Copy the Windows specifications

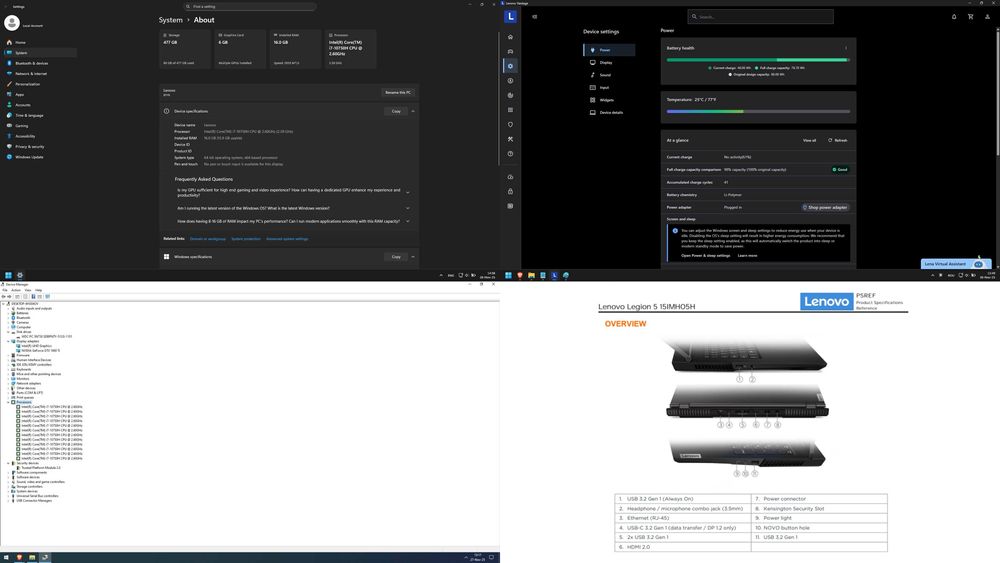(396, 257)
